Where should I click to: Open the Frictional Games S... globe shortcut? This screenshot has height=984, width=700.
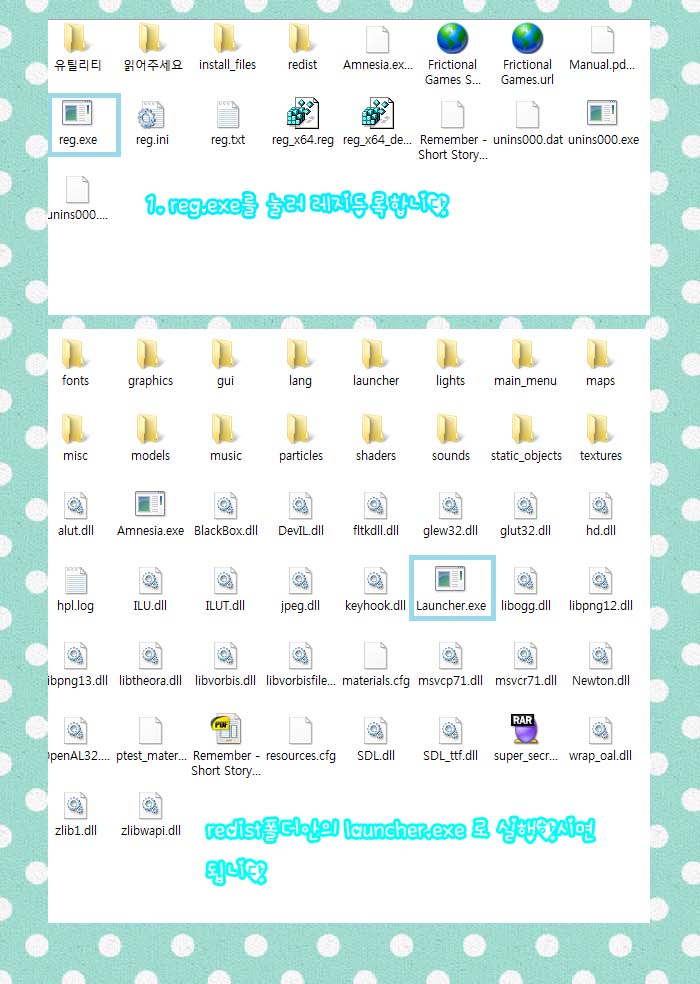452,38
